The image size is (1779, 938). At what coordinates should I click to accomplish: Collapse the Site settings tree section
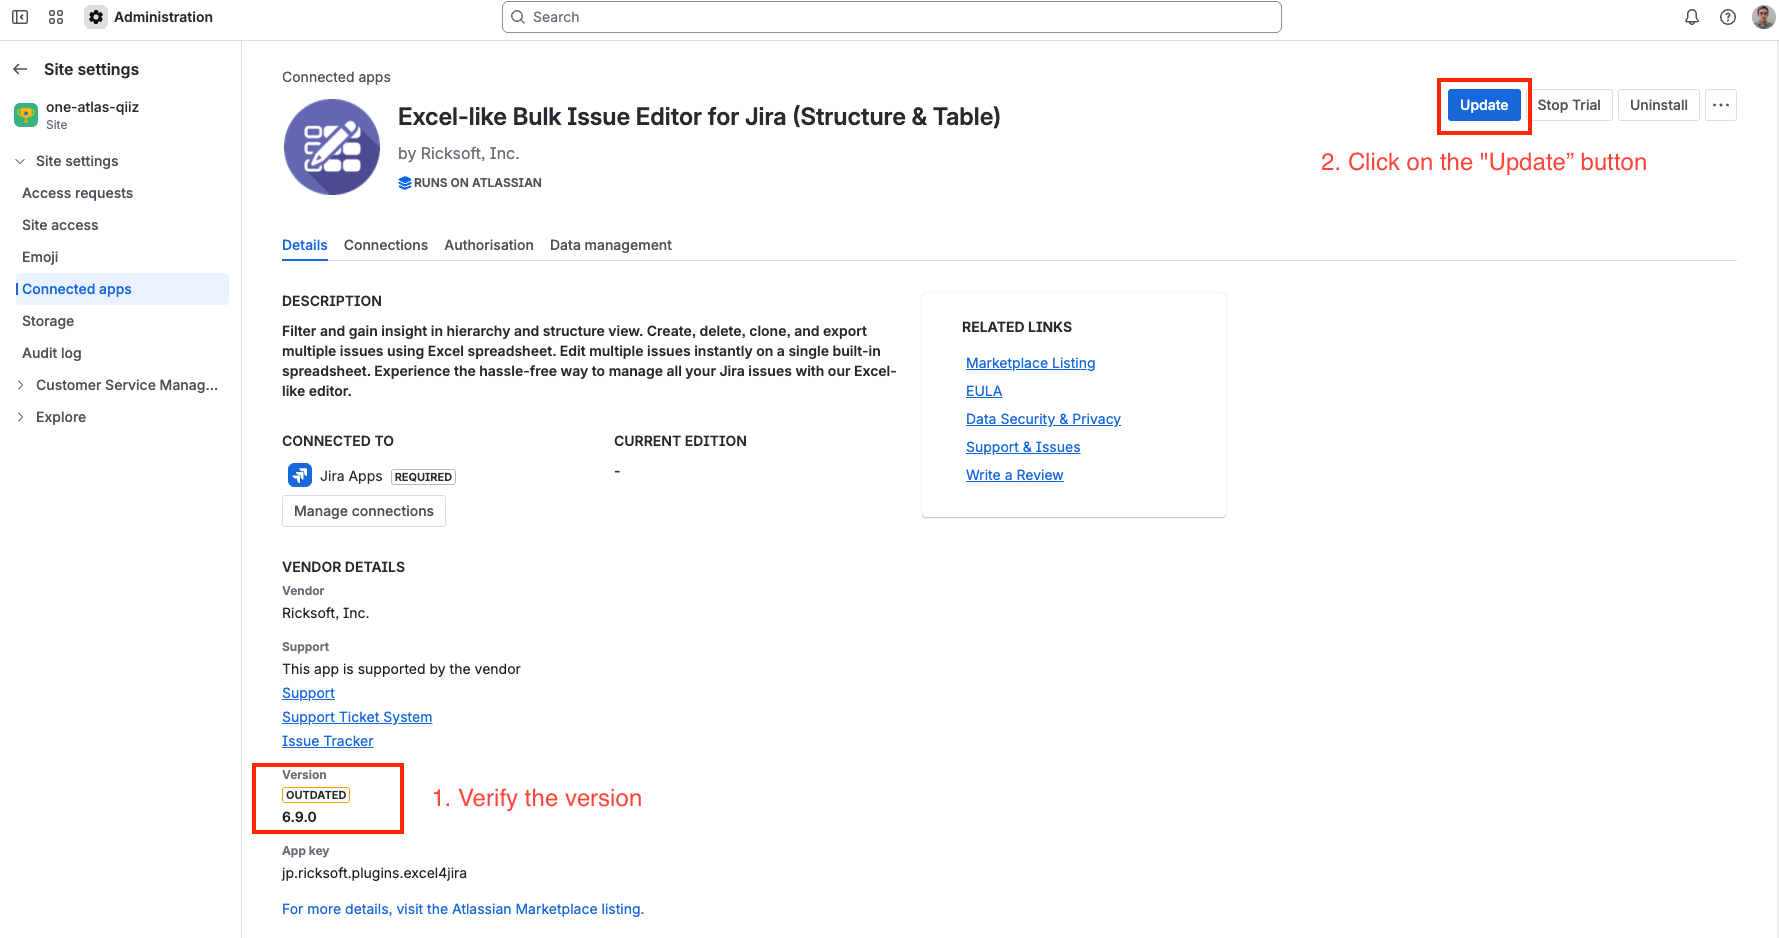[x=20, y=161]
